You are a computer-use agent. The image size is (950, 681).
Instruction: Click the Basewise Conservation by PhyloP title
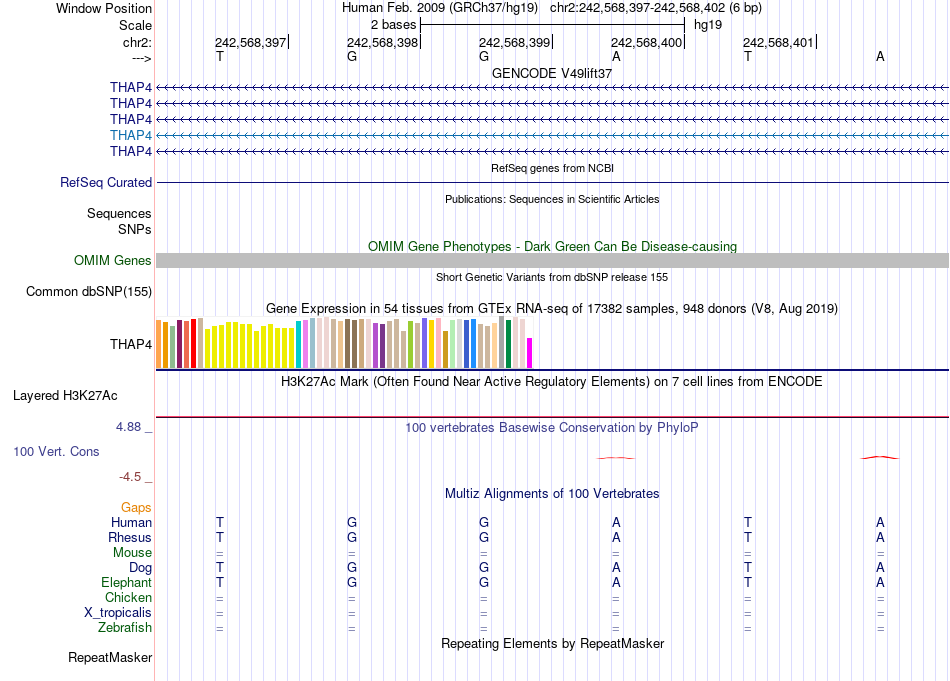pyautogui.click(x=552, y=428)
